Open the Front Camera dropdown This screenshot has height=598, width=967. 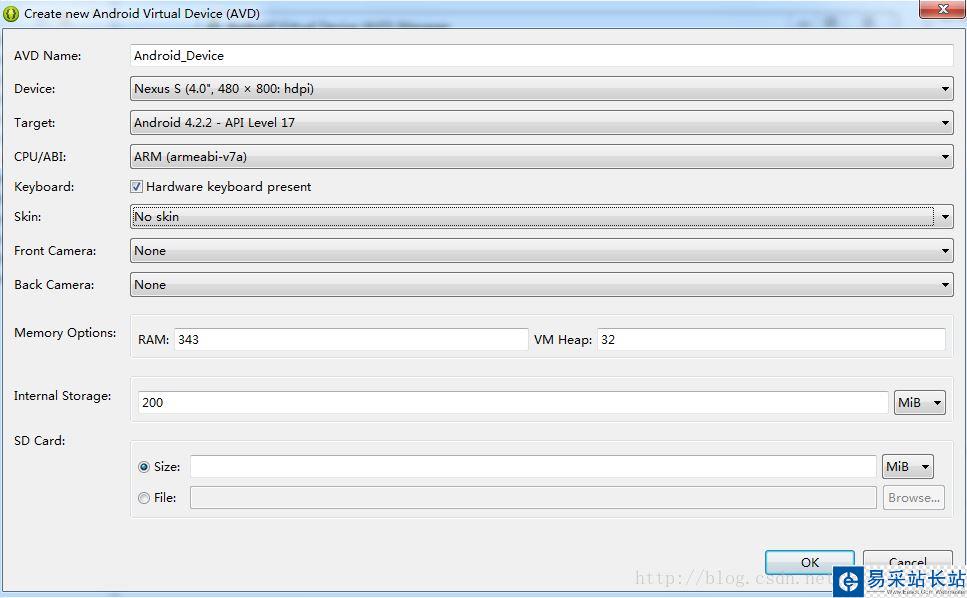[541, 251]
